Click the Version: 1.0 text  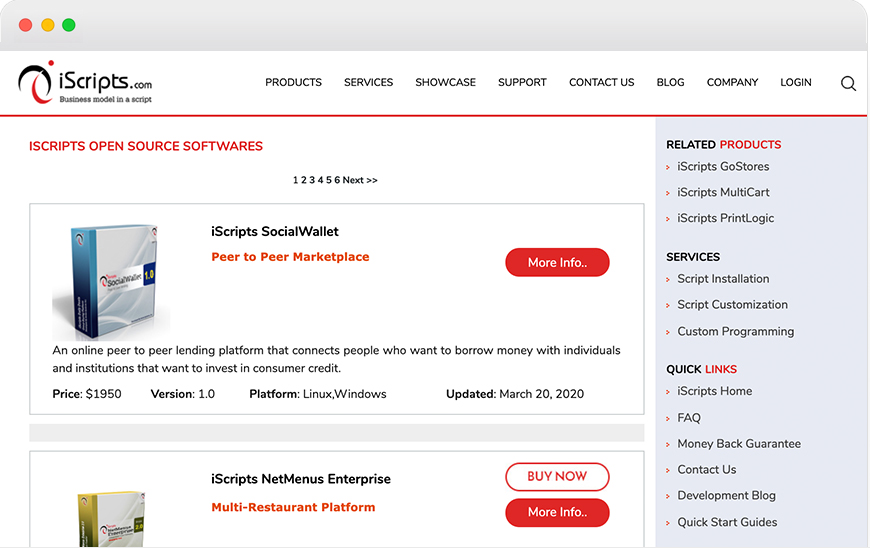coord(183,394)
